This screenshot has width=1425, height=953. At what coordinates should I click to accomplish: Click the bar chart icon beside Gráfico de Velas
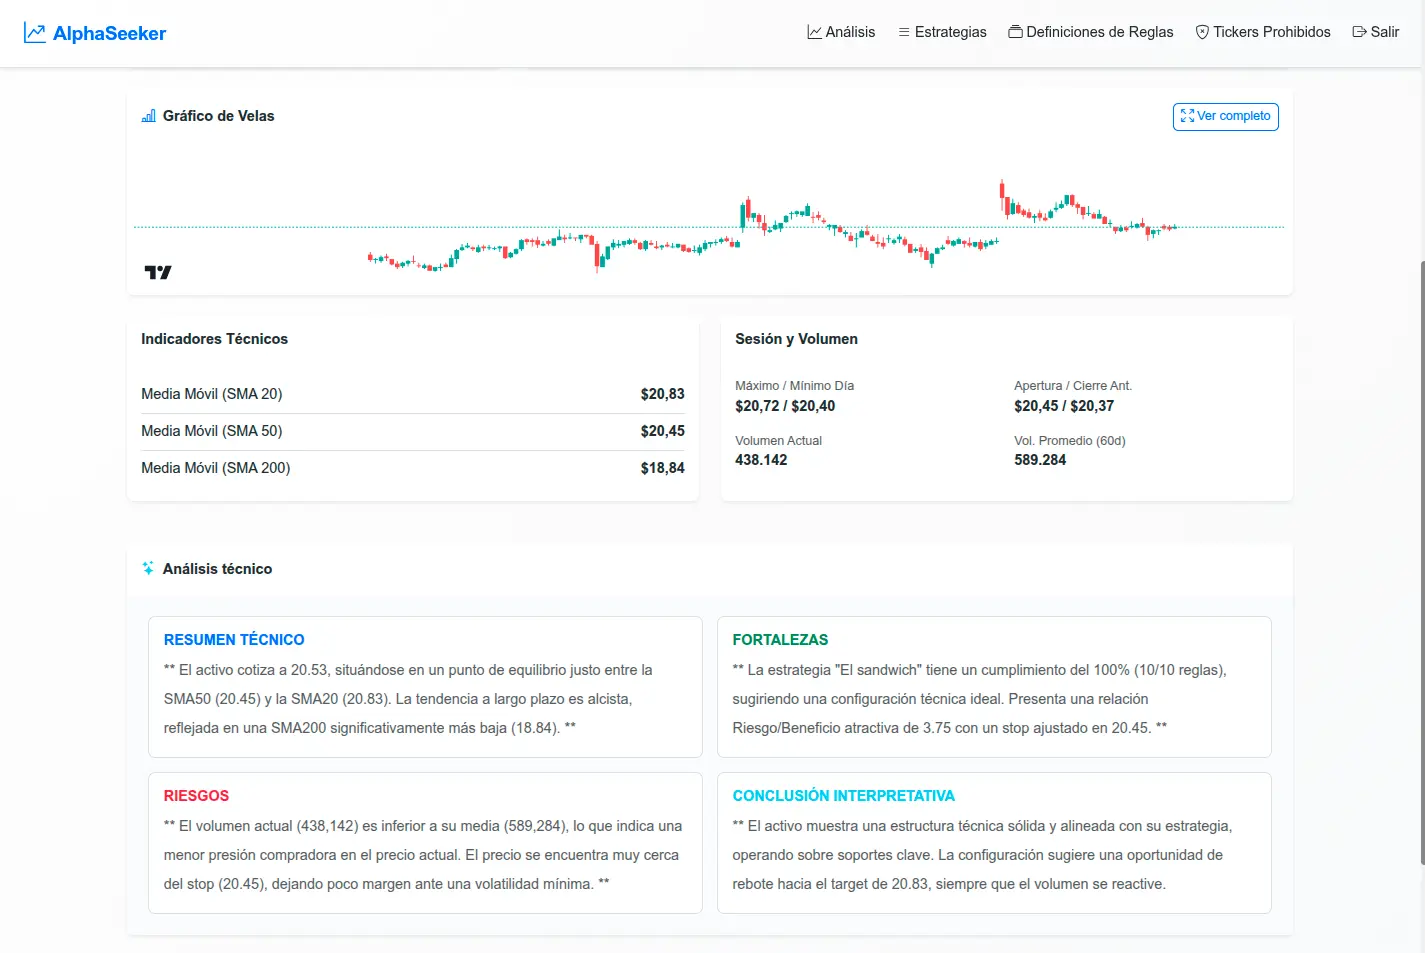click(x=149, y=116)
